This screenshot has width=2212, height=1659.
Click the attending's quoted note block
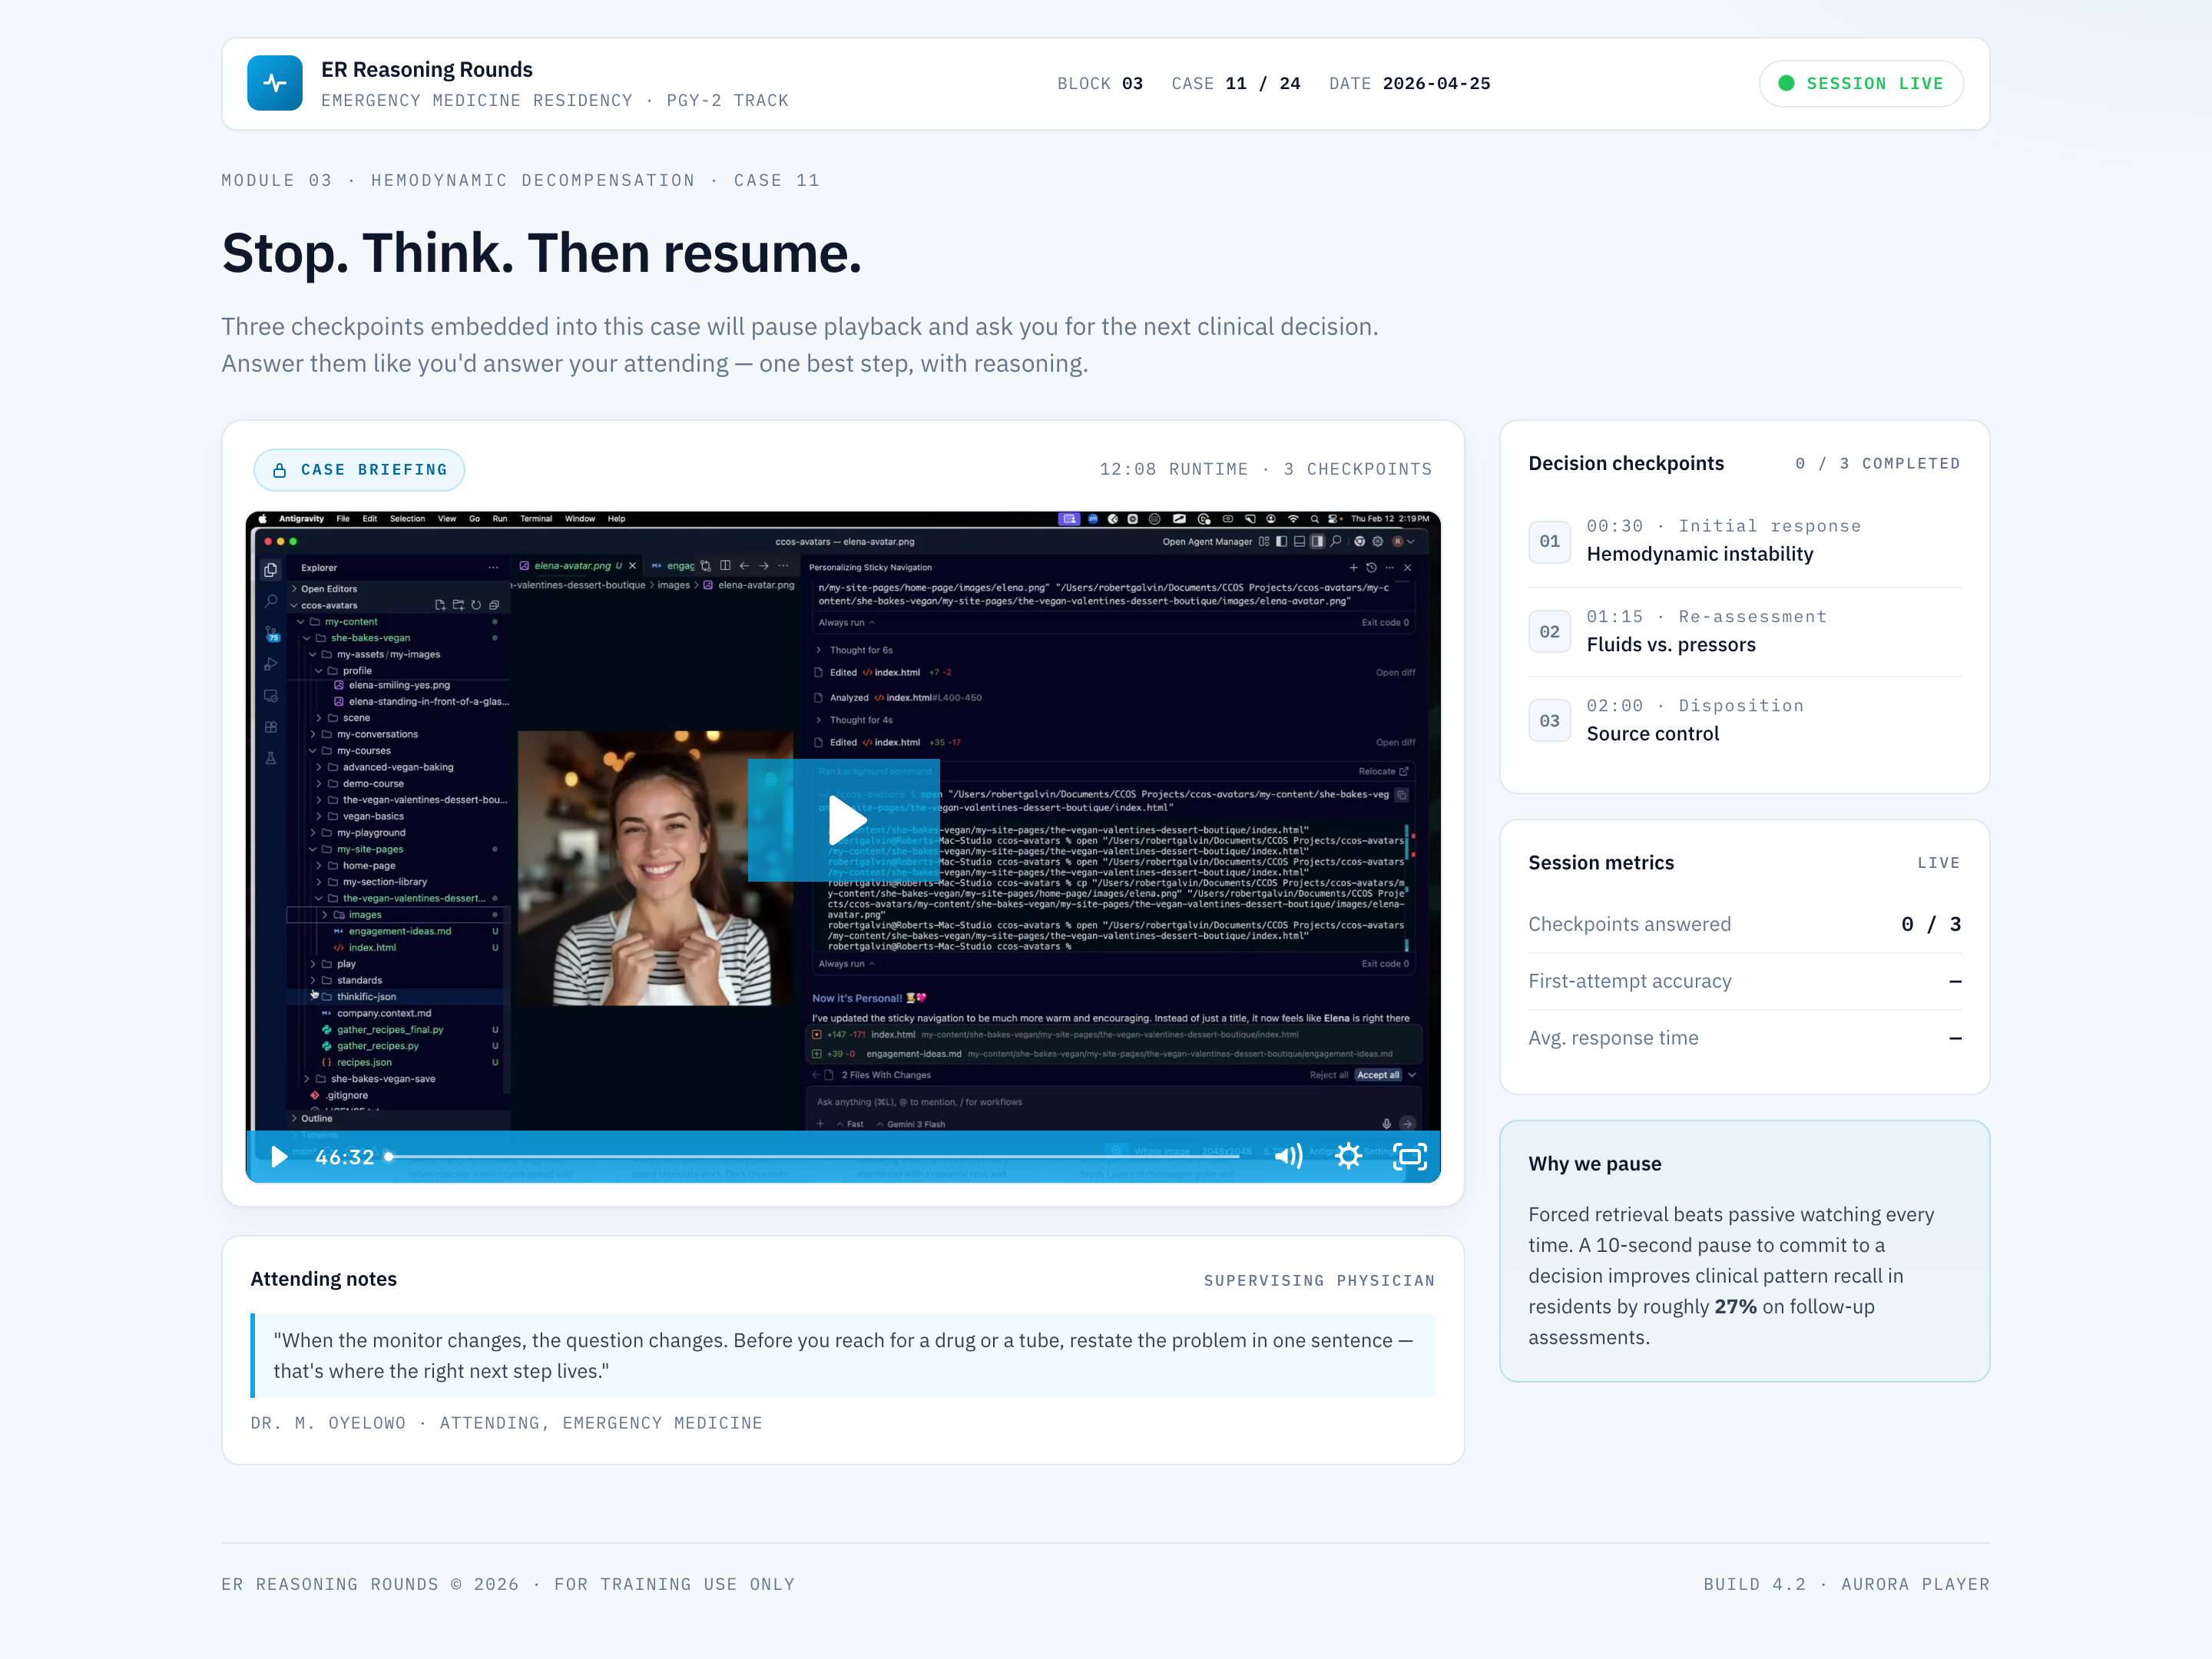click(843, 1356)
